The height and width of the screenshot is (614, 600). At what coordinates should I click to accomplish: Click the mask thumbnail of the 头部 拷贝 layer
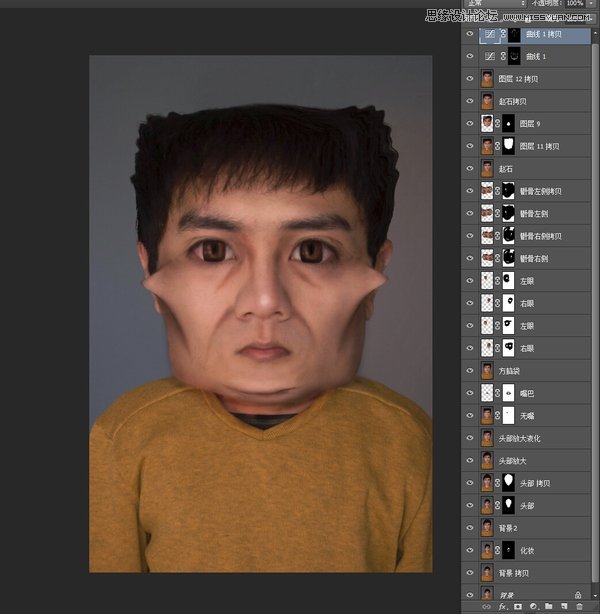(507, 482)
